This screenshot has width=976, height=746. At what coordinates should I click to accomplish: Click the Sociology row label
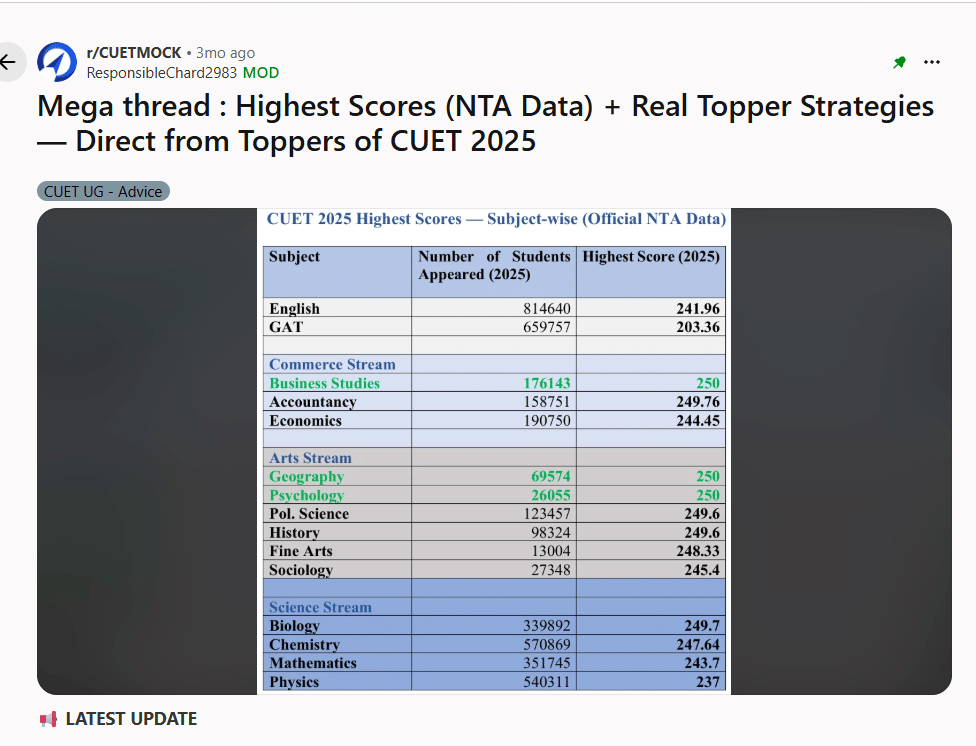coord(301,570)
